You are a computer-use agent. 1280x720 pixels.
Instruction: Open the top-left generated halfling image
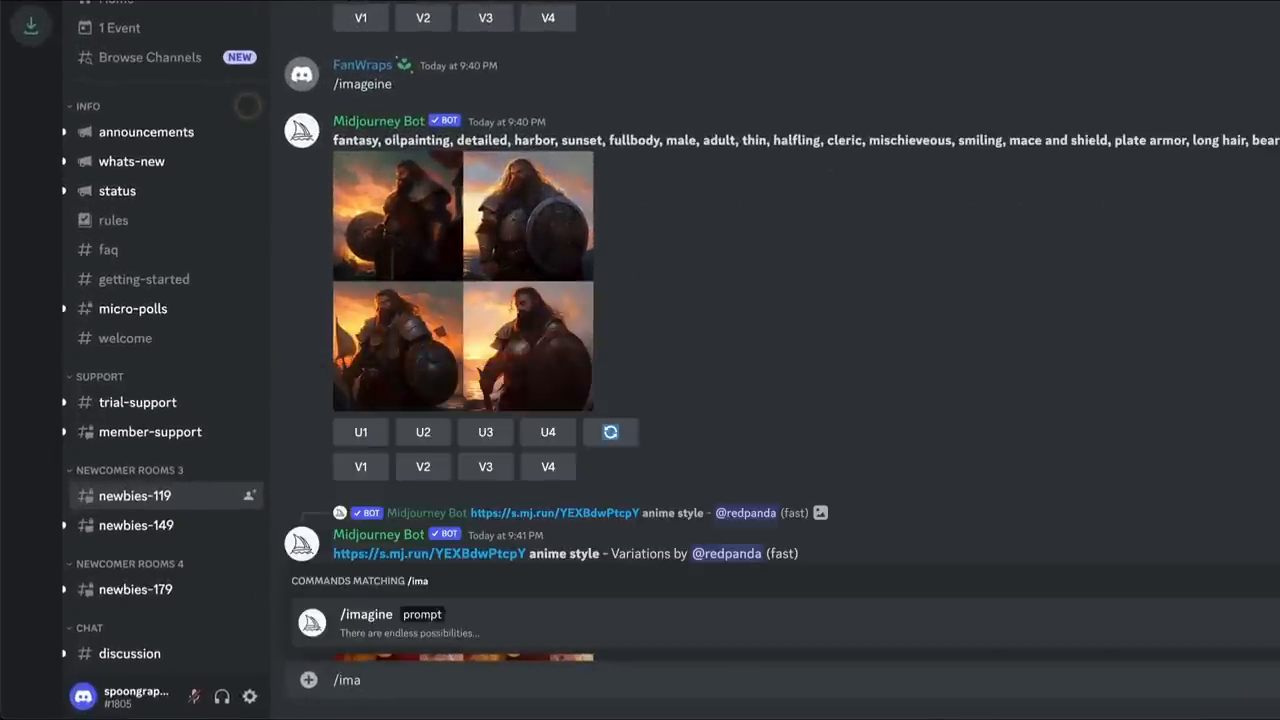pyautogui.click(x=397, y=215)
